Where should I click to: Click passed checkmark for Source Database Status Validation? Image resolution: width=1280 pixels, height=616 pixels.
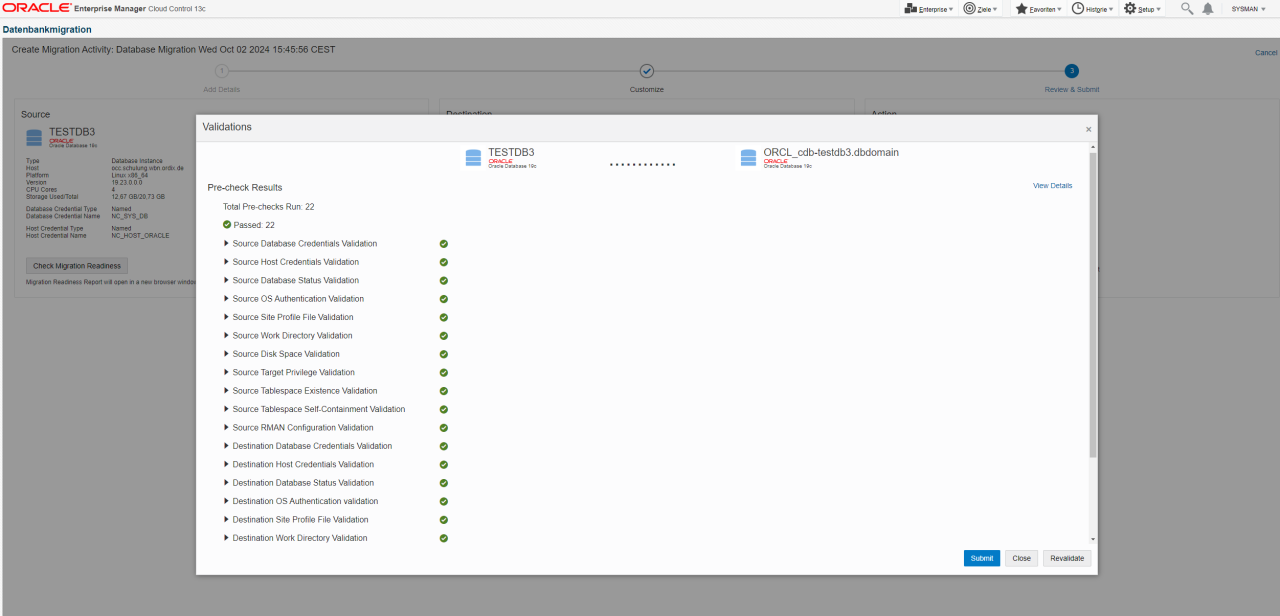click(x=444, y=280)
